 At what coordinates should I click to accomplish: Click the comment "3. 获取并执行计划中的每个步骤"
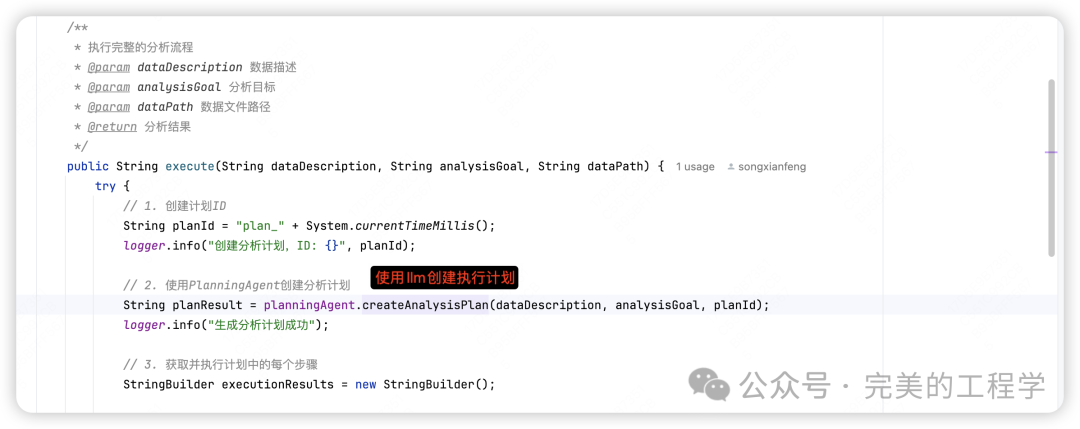pos(220,364)
